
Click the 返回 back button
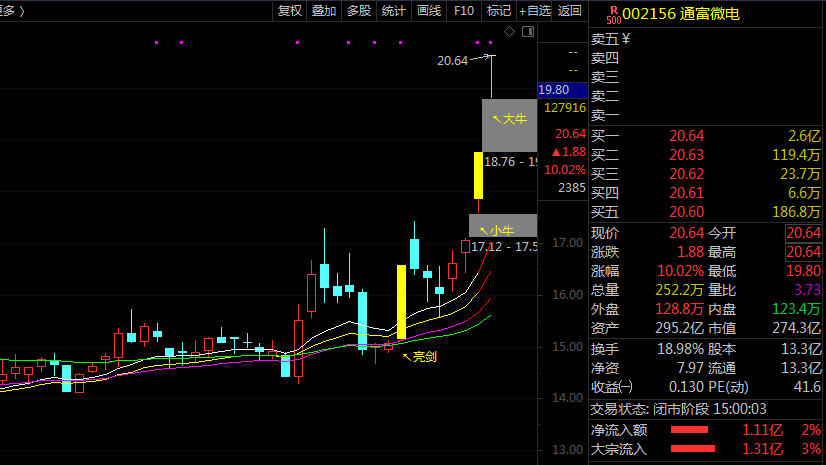tap(569, 11)
